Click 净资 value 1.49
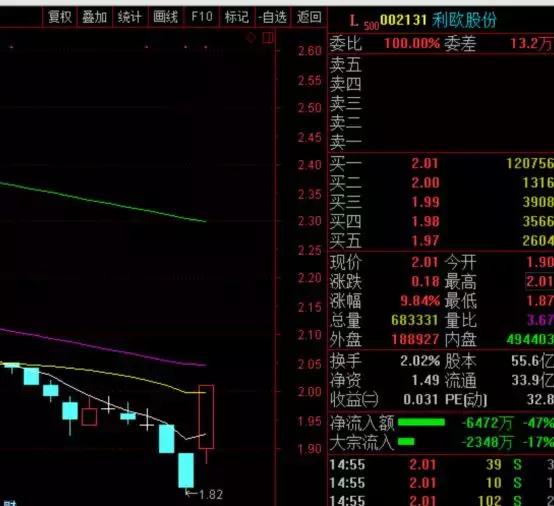Image resolution: width=554 pixels, height=506 pixels. (x=425, y=381)
